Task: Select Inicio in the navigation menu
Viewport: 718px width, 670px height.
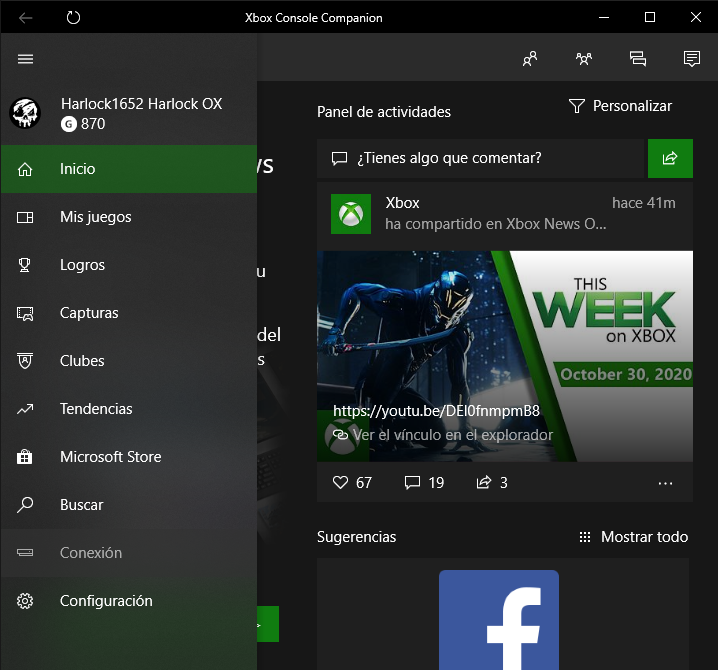Action: click(x=129, y=169)
